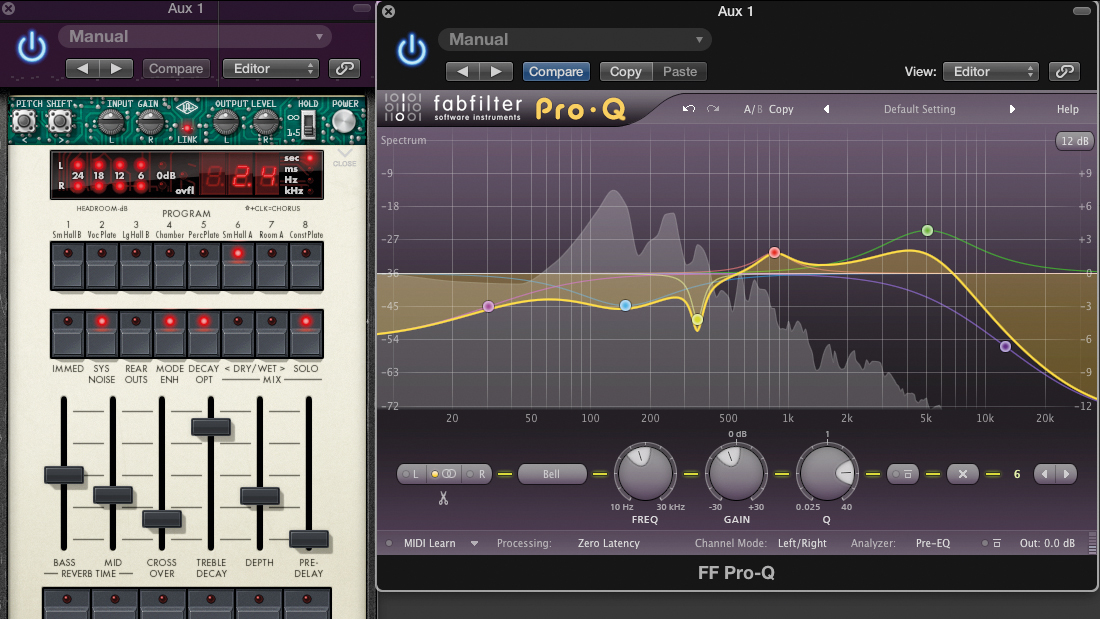The width and height of the screenshot is (1100, 619).
Task: Select program 6 Sm Hall A
Action: tap(238, 265)
